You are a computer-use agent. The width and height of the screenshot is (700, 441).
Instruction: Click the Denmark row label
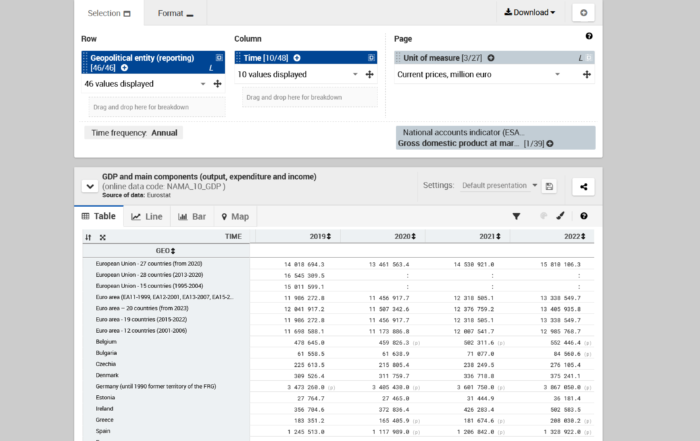(107, 375)
